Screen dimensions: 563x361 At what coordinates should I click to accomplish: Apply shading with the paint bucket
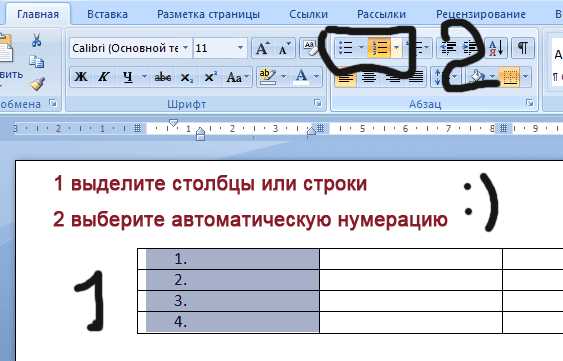[x=478, y=76]
